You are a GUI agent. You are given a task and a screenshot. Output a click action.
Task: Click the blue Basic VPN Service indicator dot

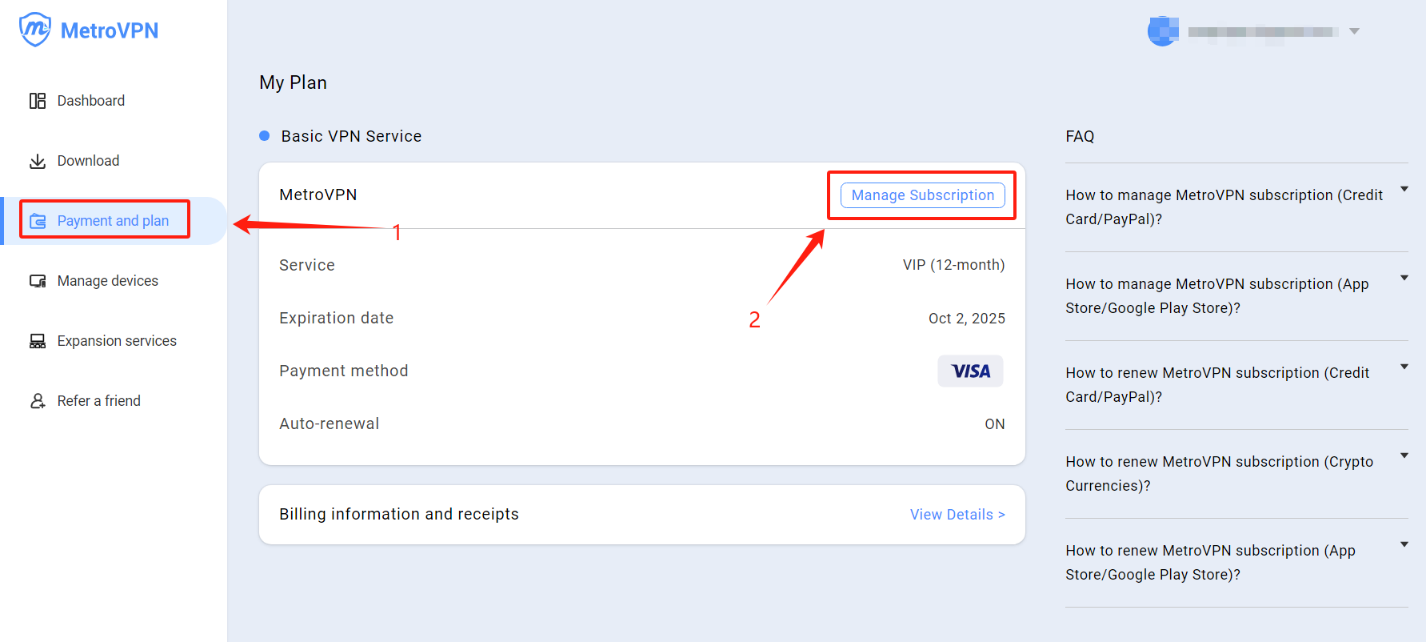coord(263,135)
